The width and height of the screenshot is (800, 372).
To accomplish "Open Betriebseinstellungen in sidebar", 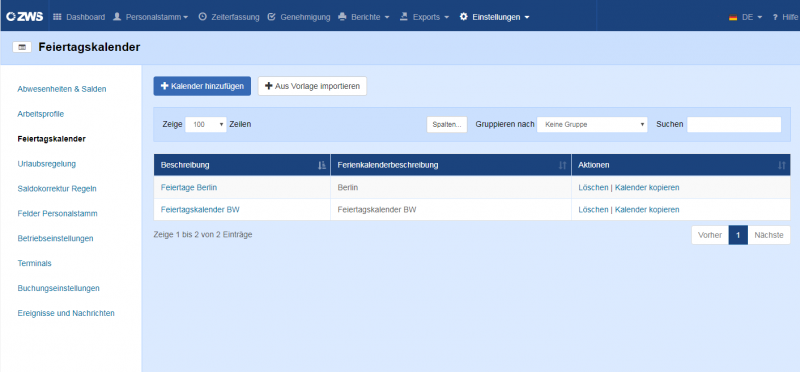I will [55, 238].
